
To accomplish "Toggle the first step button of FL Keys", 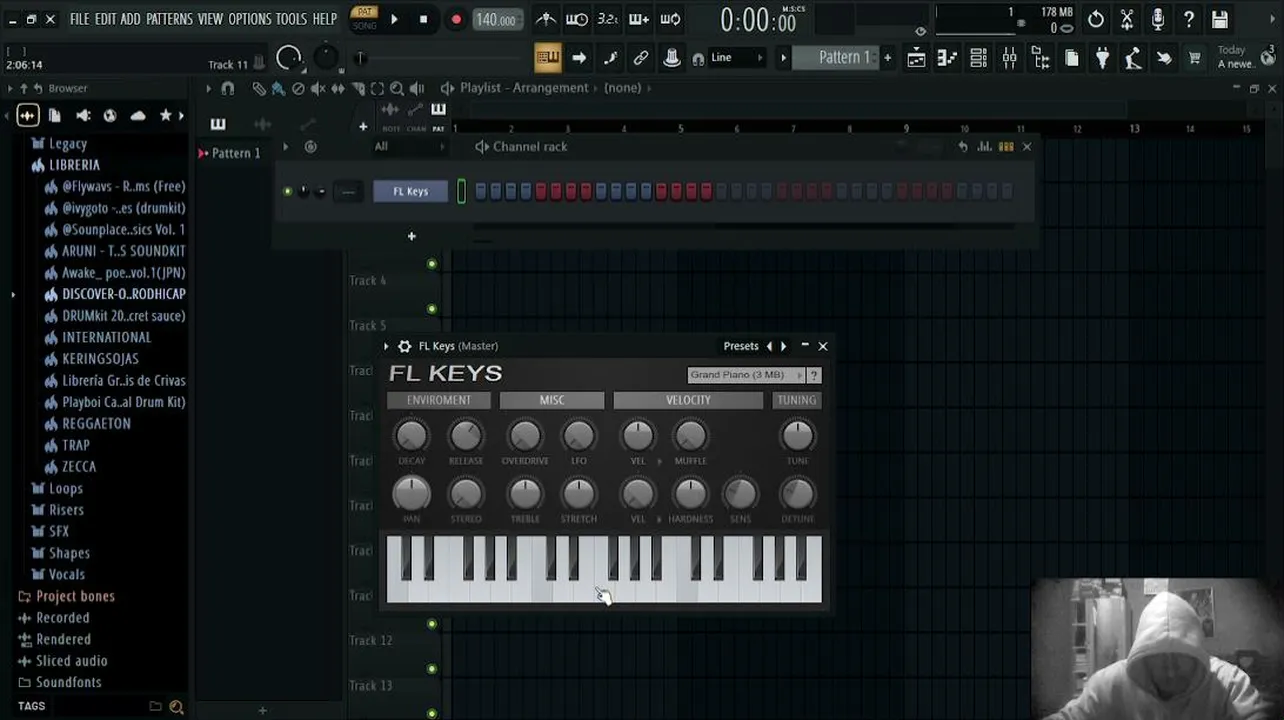I will tap(481, 191).
